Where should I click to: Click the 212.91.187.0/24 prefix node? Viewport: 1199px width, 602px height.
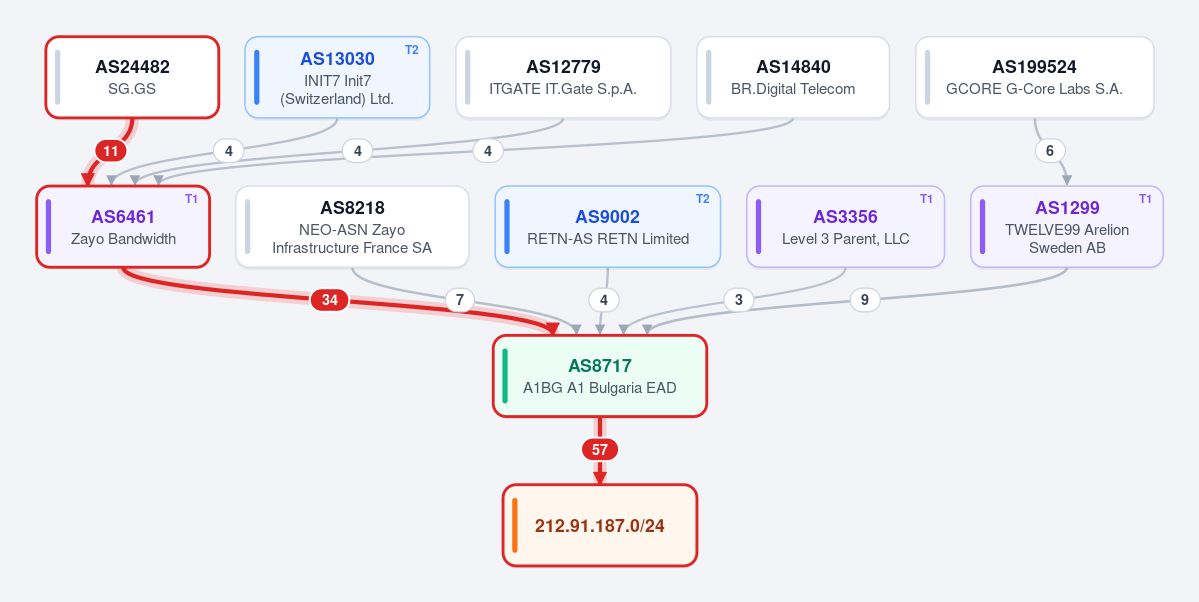[600, 526]
